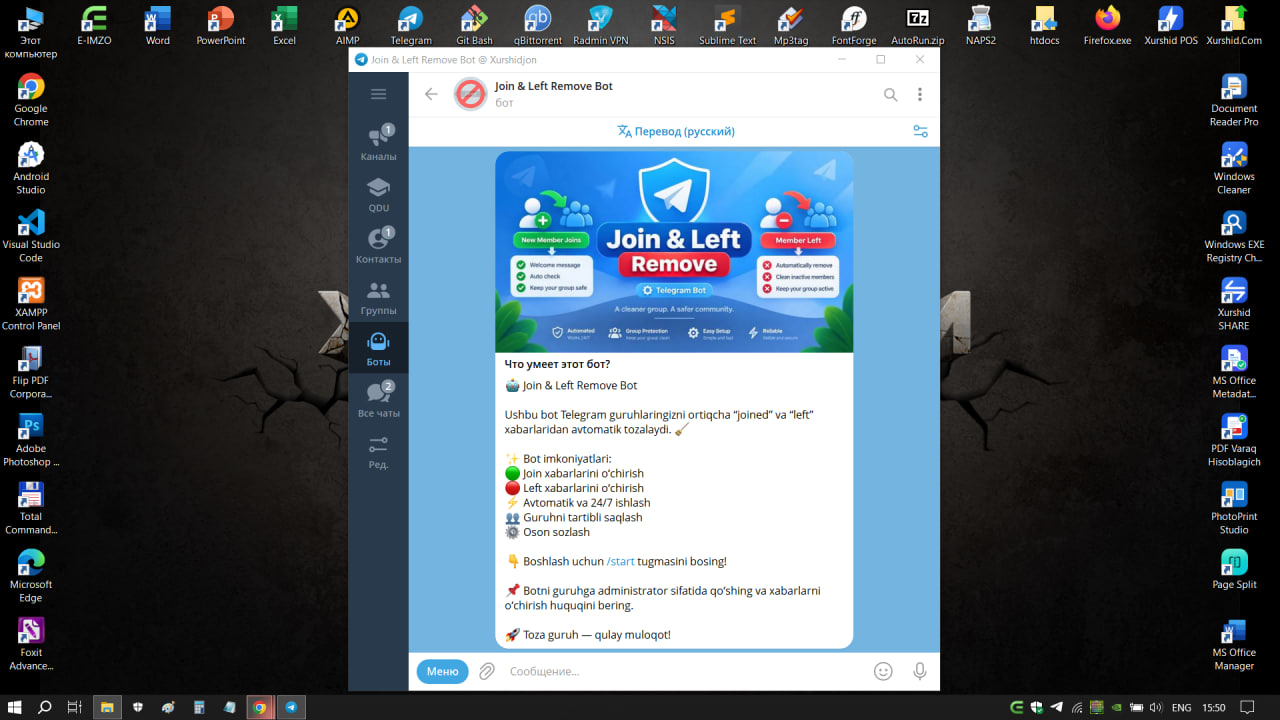This screenshot has width=1280, height=720.
Task: Edit folders via Ред. item
Action: pyautogui.click(x=378, y=451)
